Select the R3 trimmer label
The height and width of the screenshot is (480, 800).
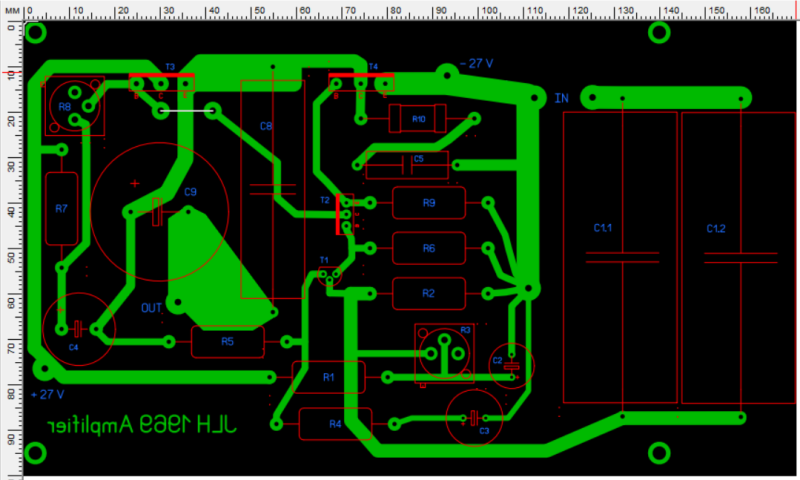[x=465, y=330]
